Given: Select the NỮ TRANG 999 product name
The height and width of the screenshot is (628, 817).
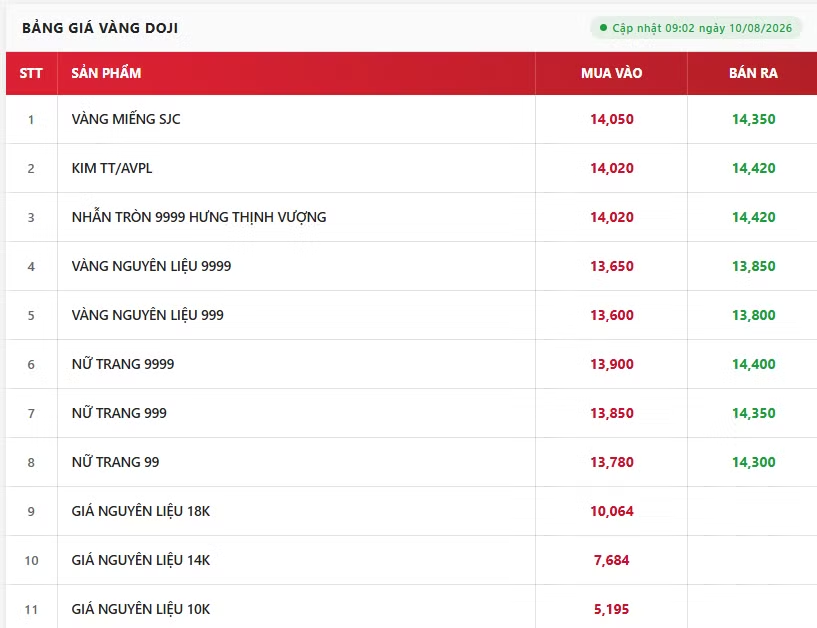Looking at the screenshot, I should point(119,413).
